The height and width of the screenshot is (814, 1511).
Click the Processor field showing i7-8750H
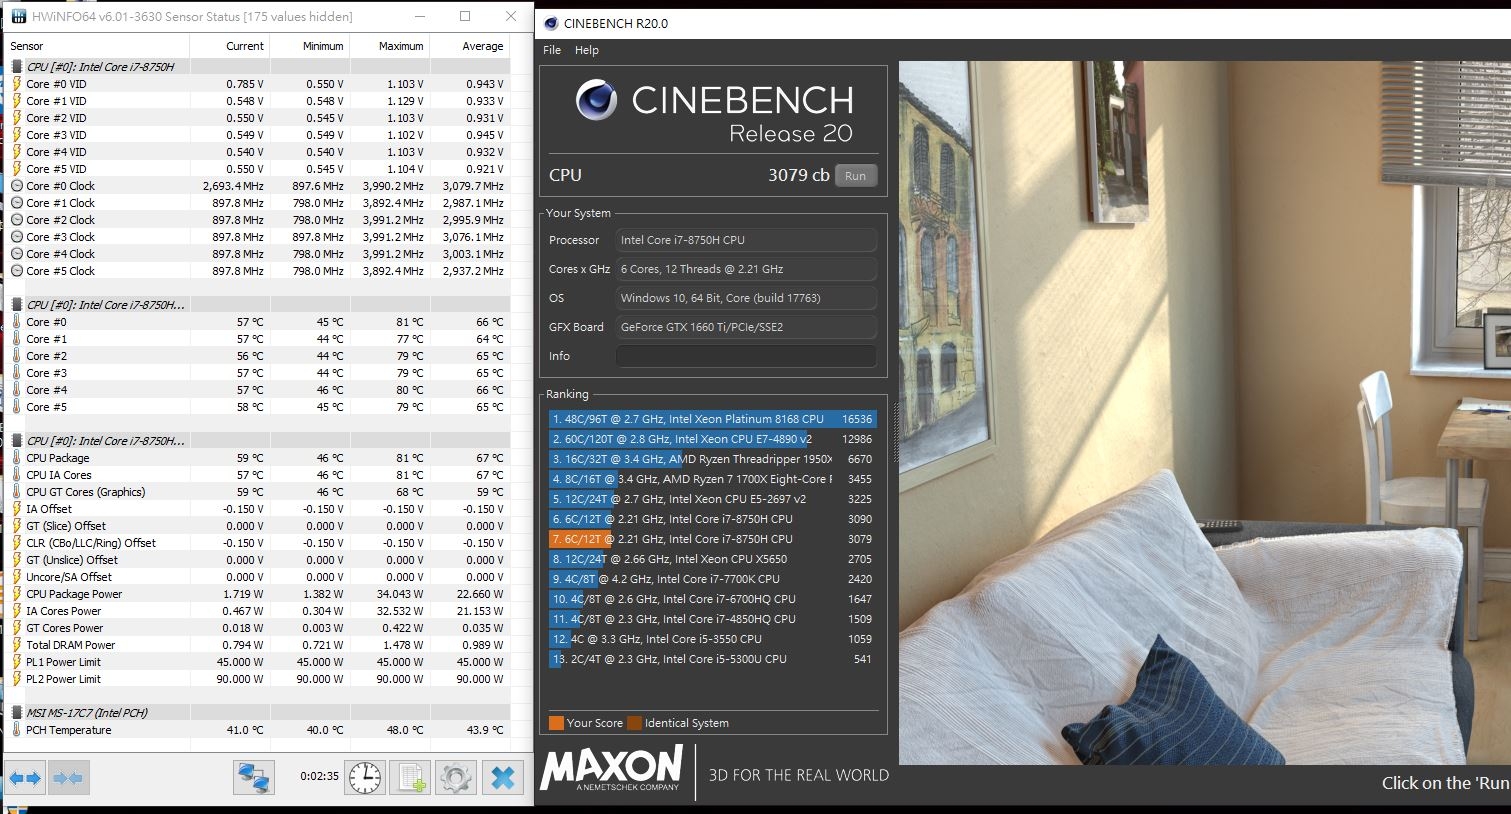(746, 240)
